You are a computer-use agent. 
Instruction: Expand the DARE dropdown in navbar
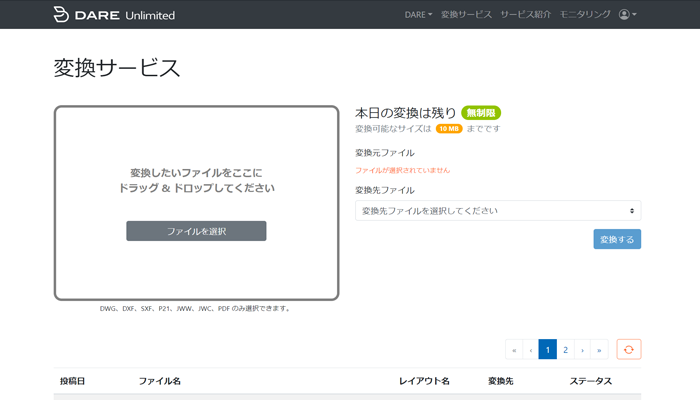click(418, 15)
